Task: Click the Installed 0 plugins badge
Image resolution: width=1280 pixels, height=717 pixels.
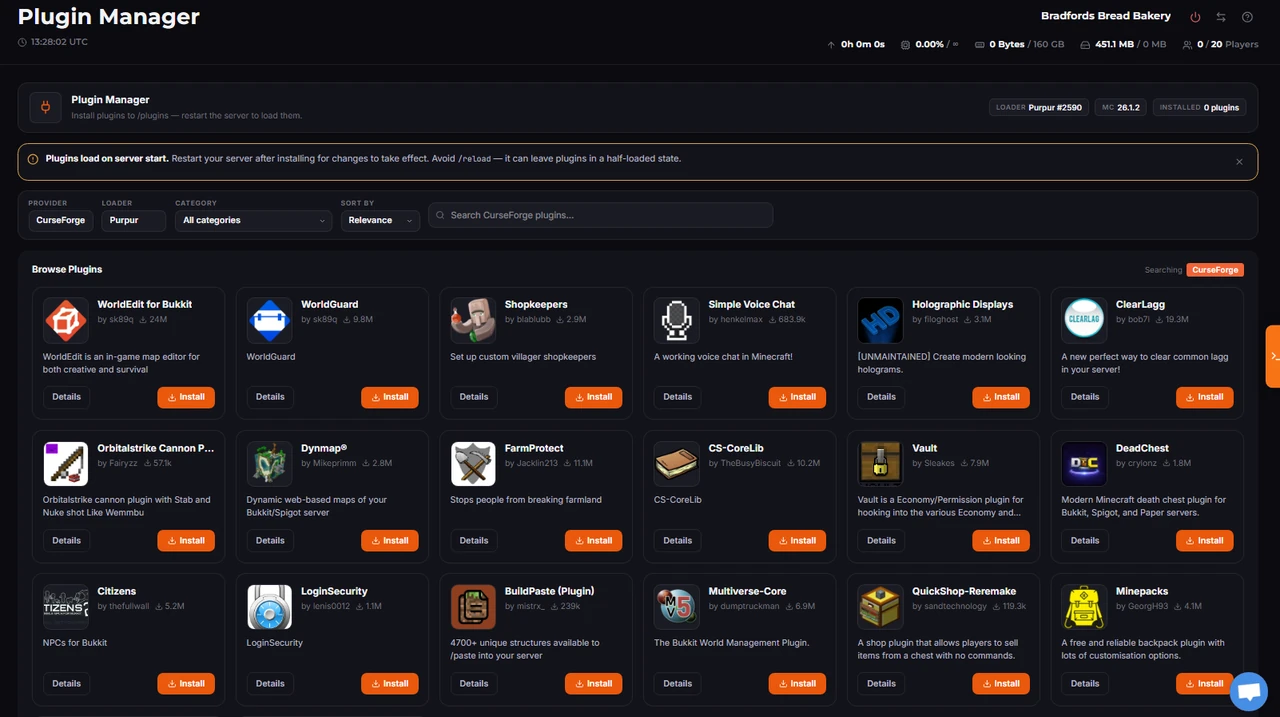Action: (x=1199, y=107)
